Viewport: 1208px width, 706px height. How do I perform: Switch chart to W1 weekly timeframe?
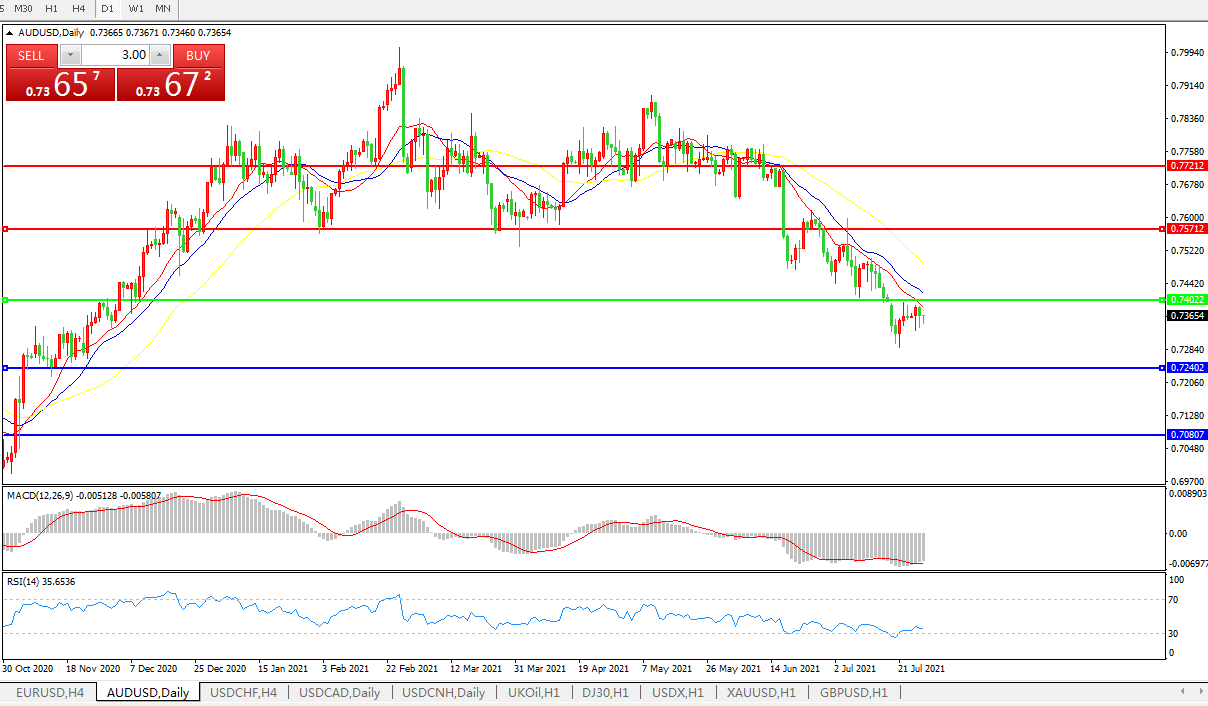coord(135,8)
